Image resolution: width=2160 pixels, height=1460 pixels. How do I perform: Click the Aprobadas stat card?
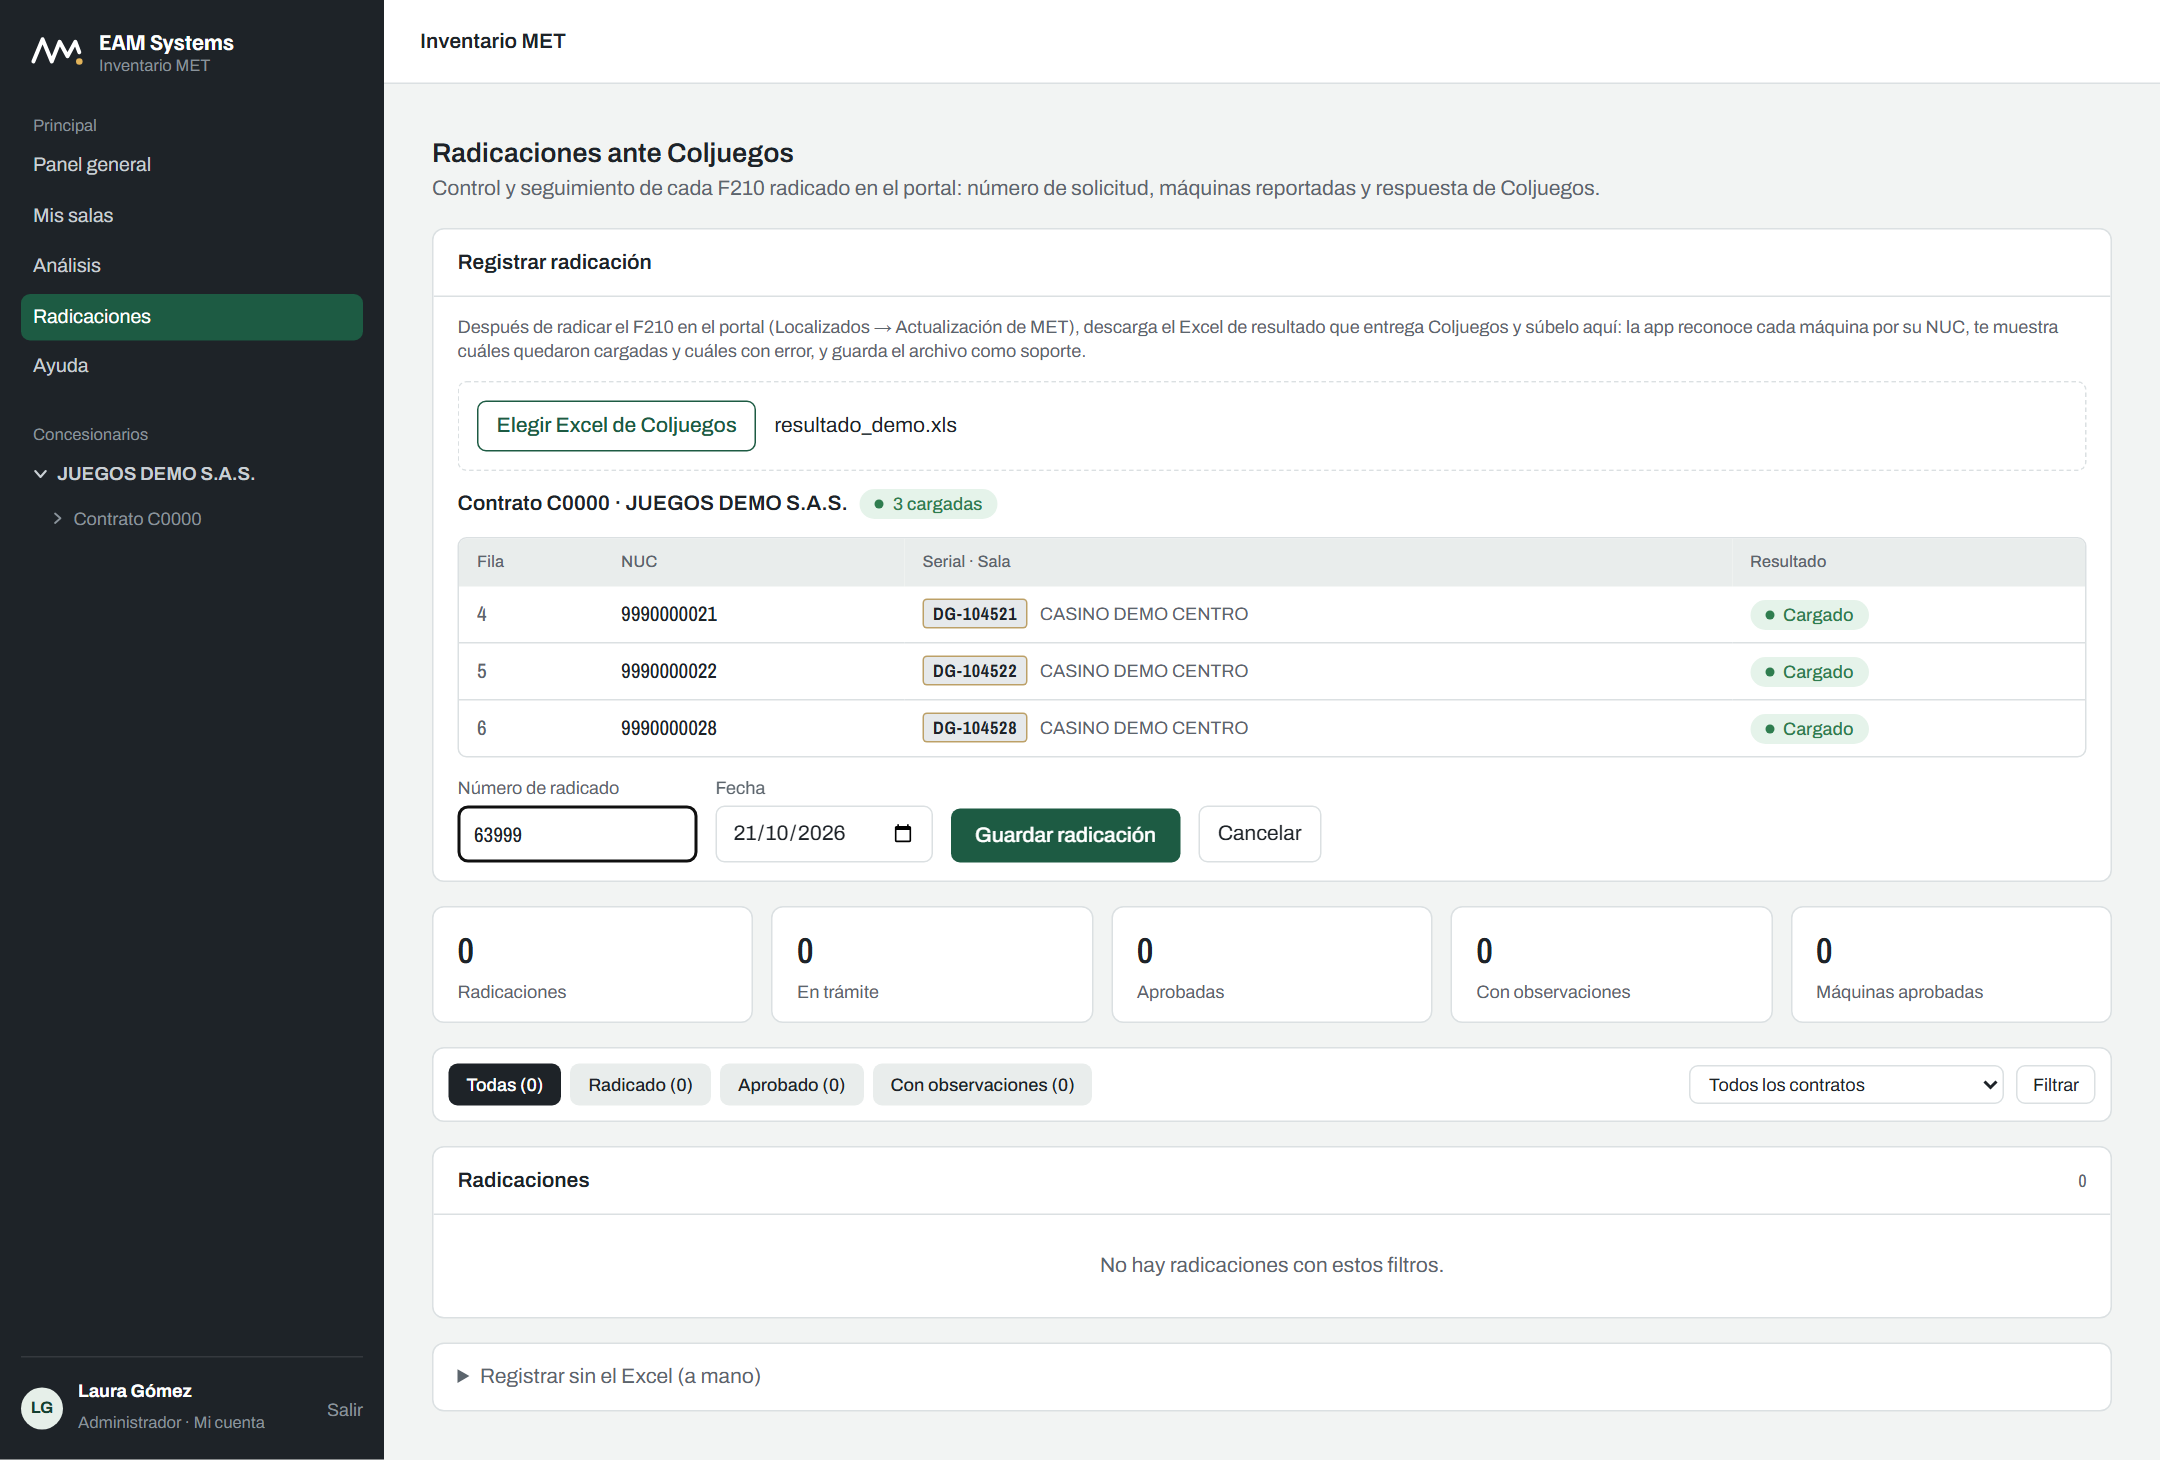pyautogui.click(x=1271, y=965)
